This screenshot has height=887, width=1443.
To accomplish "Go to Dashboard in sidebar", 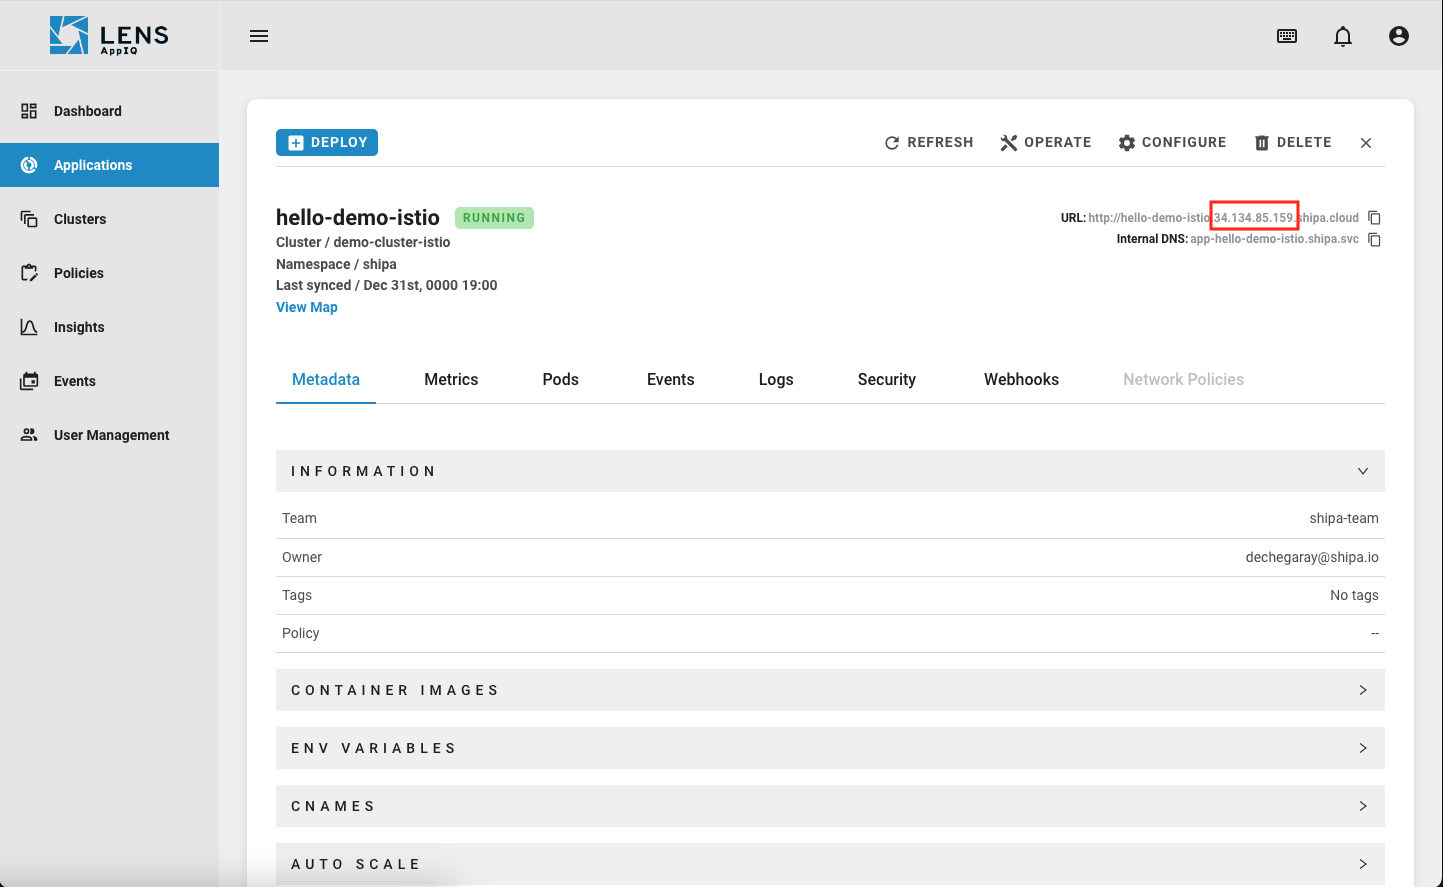I will coord(109,111).
